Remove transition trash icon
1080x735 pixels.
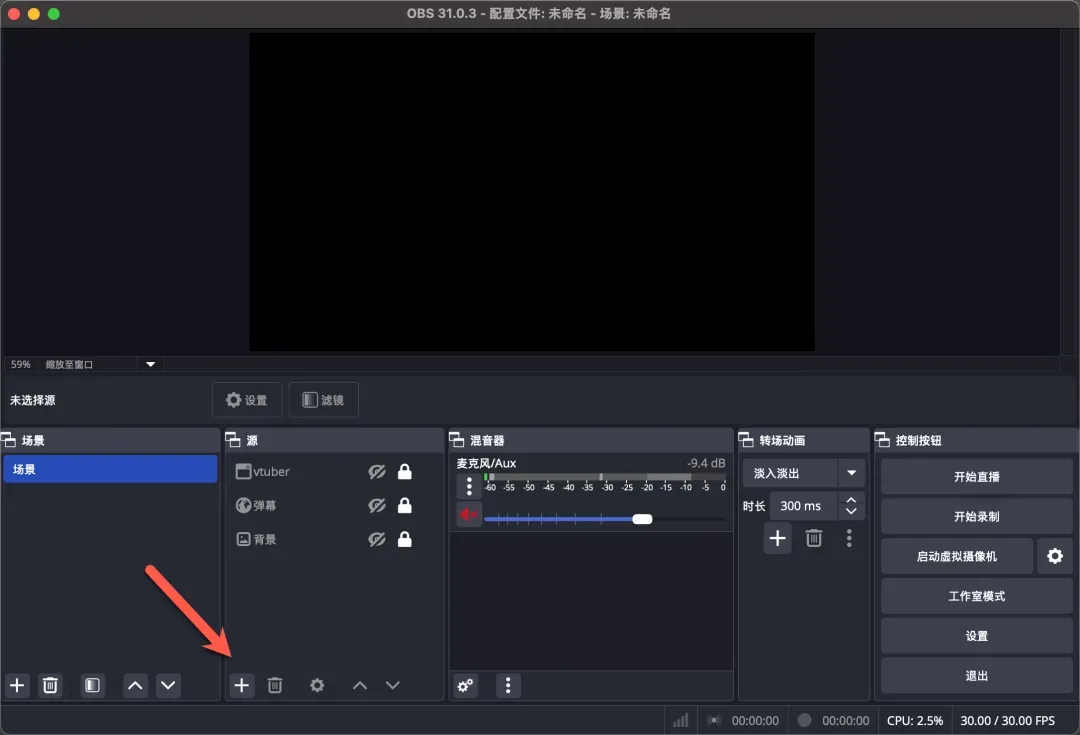814,538
